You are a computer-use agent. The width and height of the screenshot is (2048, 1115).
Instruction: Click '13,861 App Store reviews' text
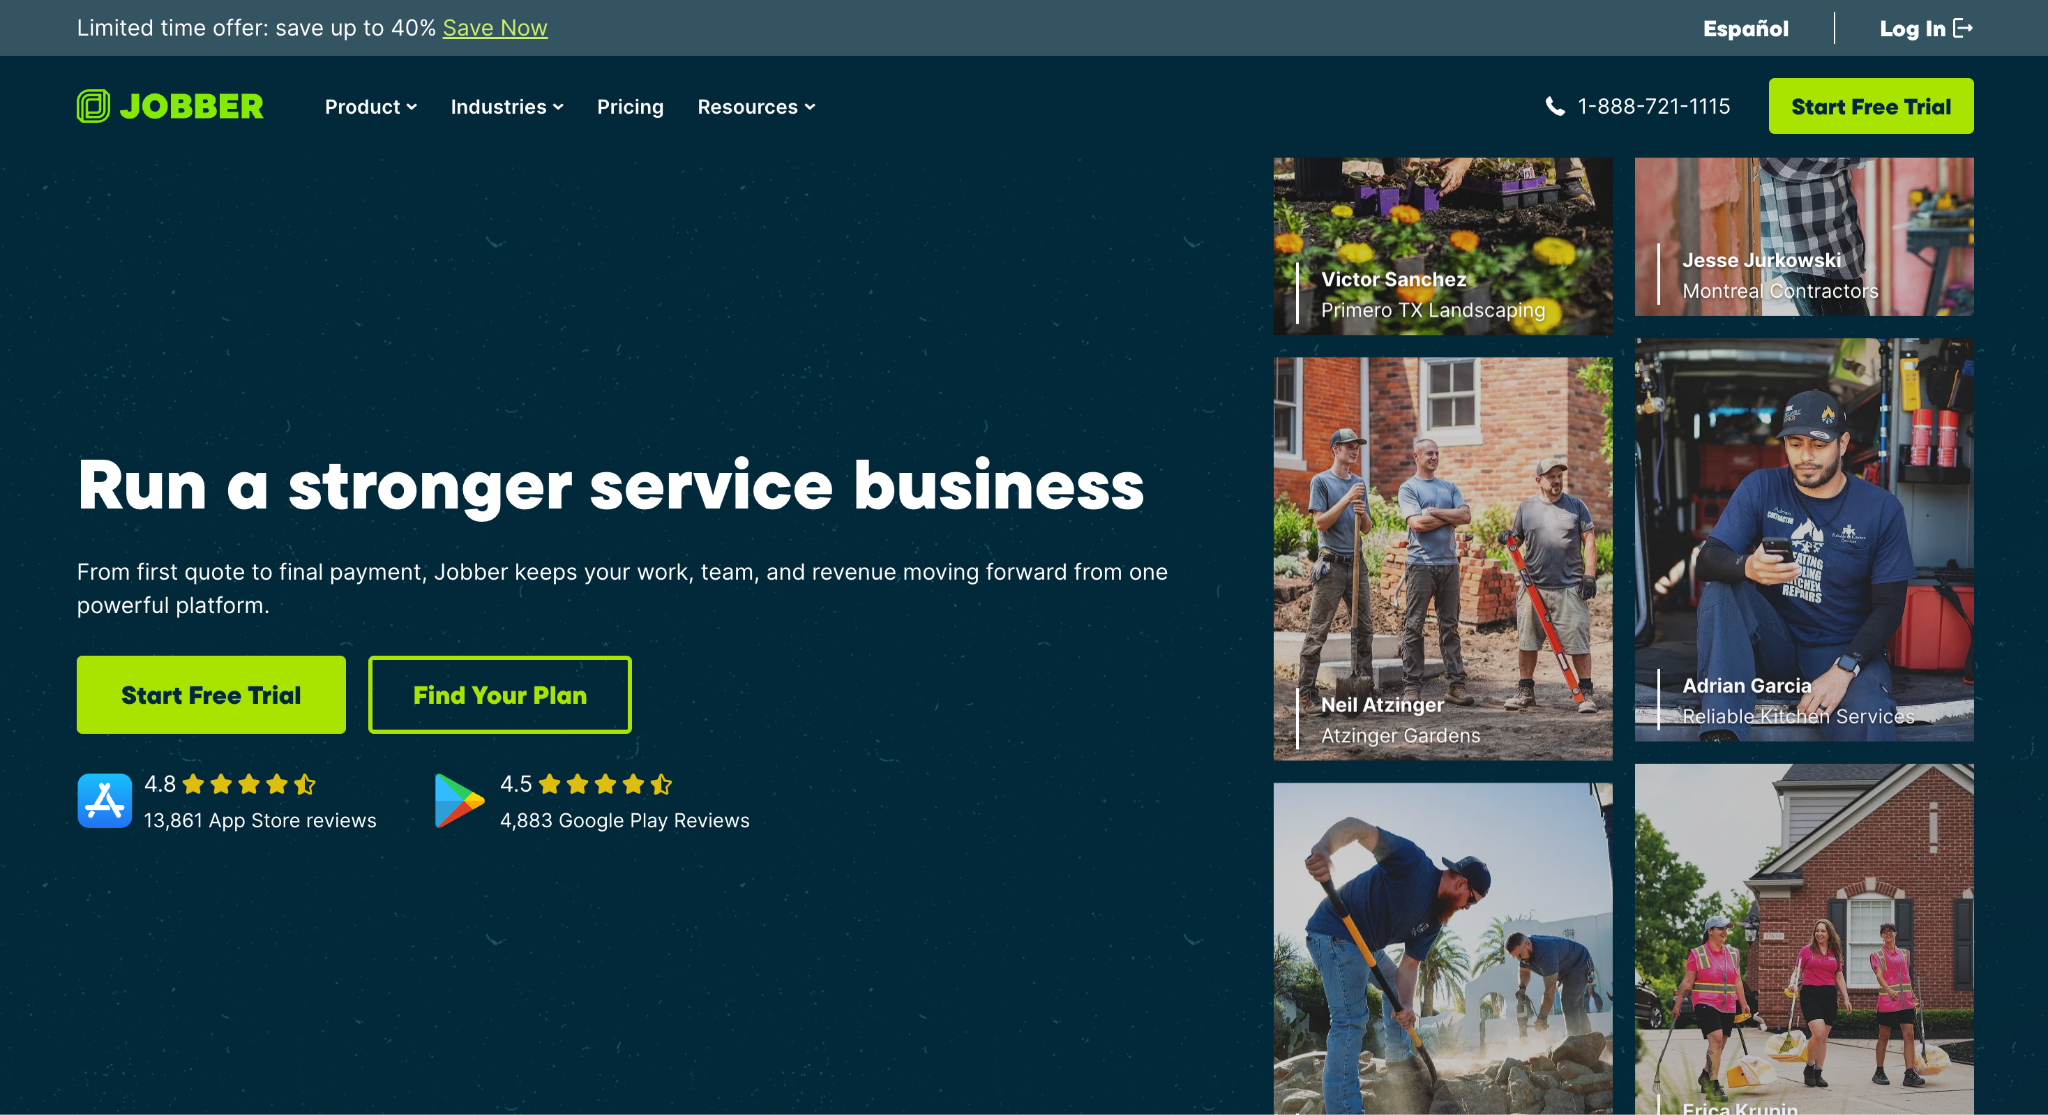[260, 820]
